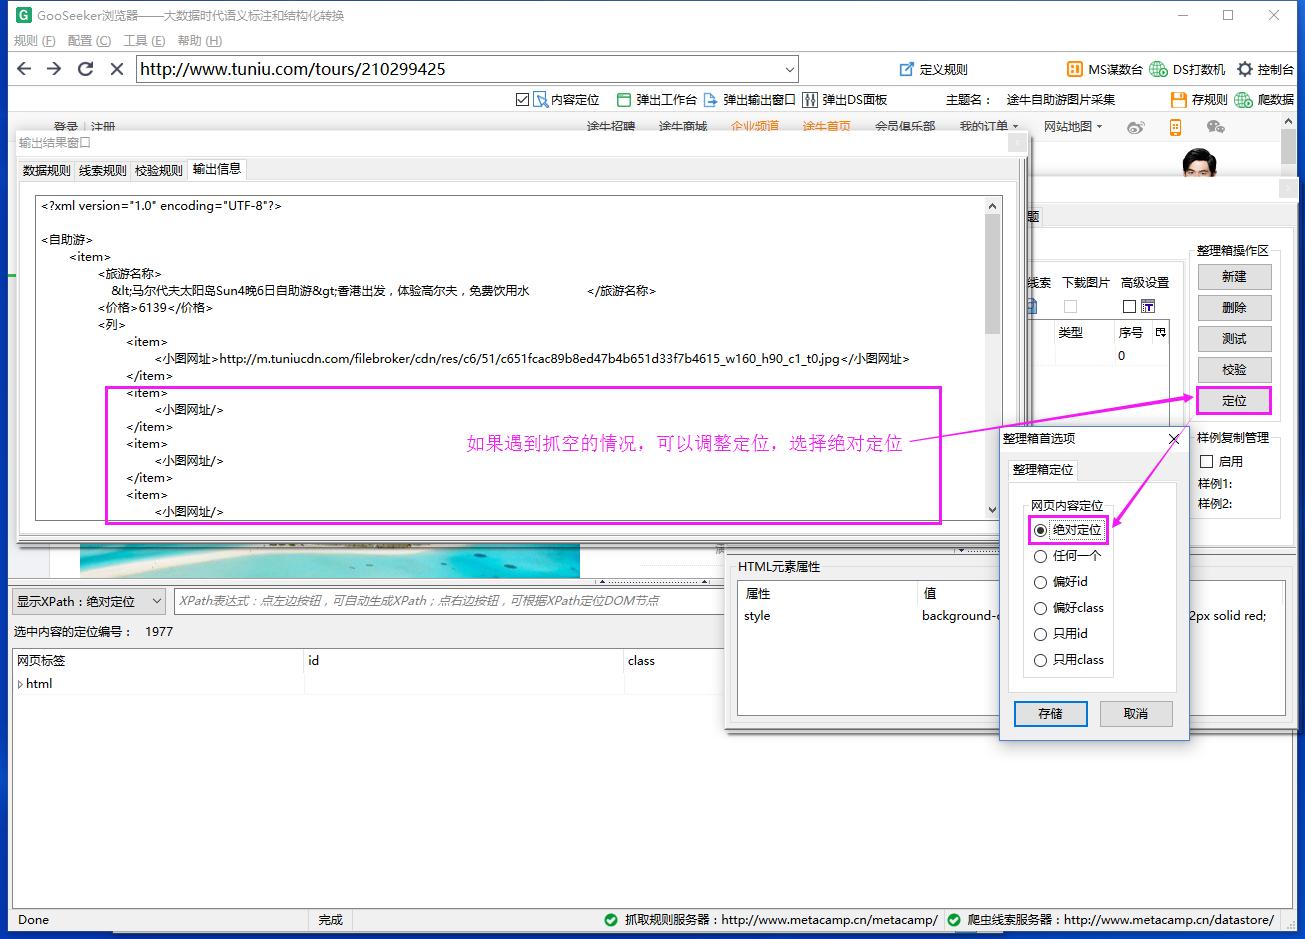Close the 整理箱首选项 dialog

pos(1174,439)
